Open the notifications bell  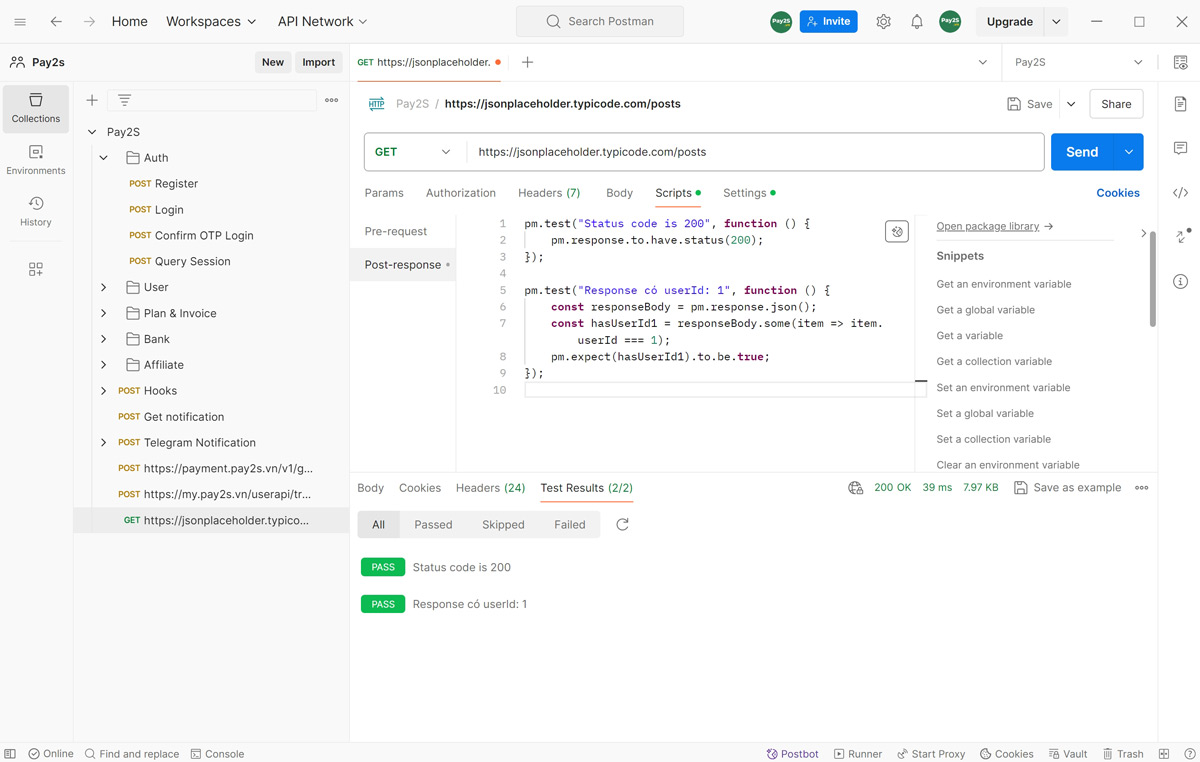[917, 21]
